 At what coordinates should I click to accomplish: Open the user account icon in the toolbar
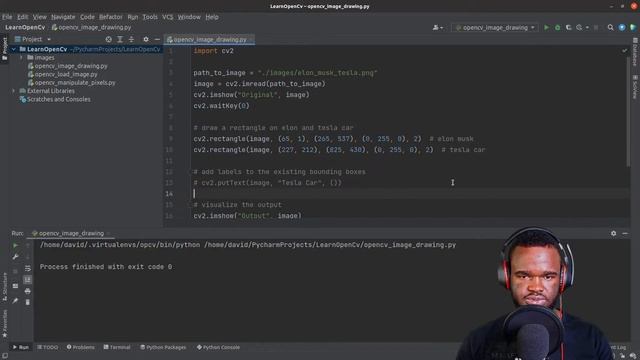tap(438, 27)
